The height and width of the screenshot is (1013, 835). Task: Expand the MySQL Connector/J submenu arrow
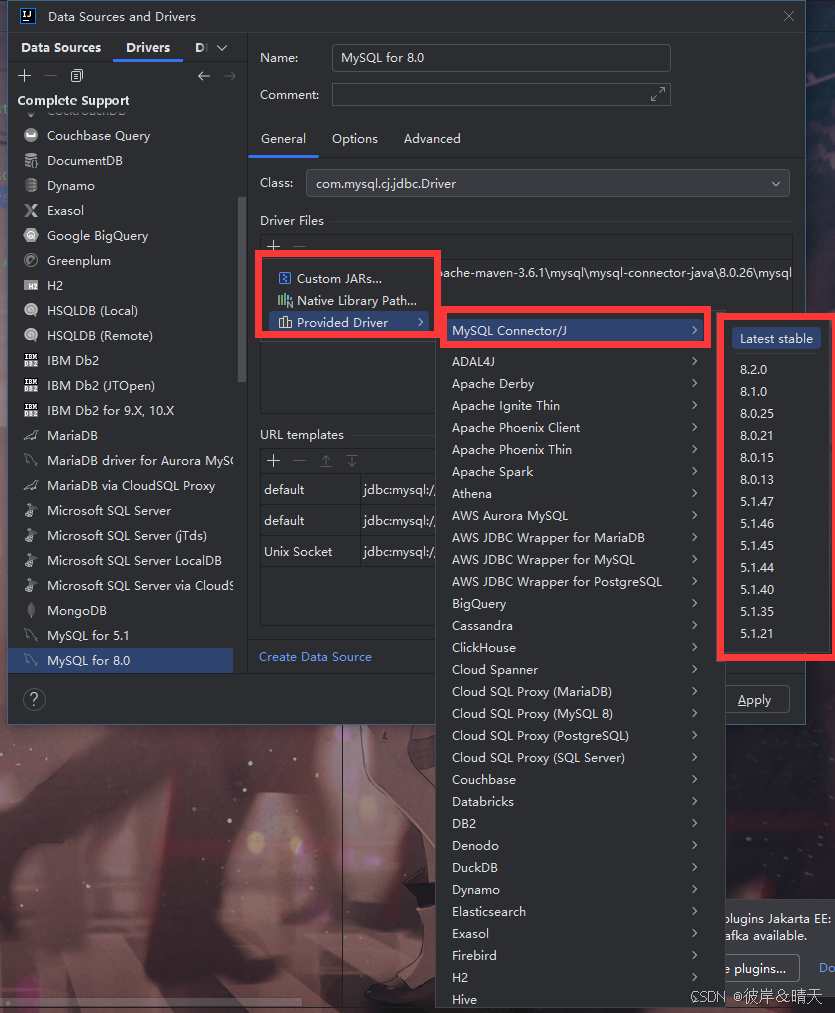694,330
